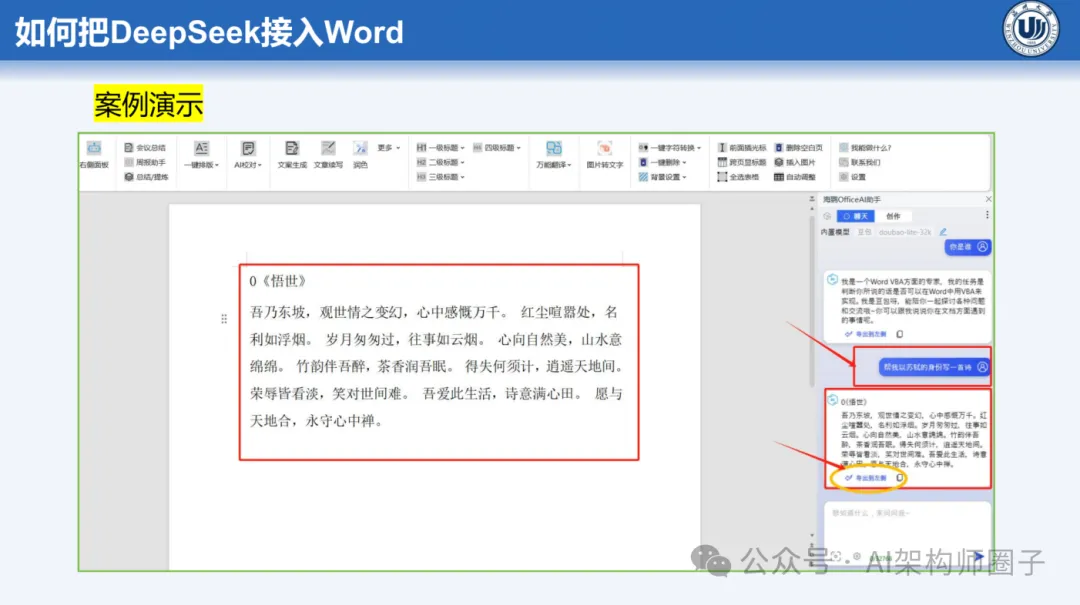Click 前面插光标 in the ribbon
Image resolution: width=1080 pixels, height=605 pixels.
(x=742, y=147)
